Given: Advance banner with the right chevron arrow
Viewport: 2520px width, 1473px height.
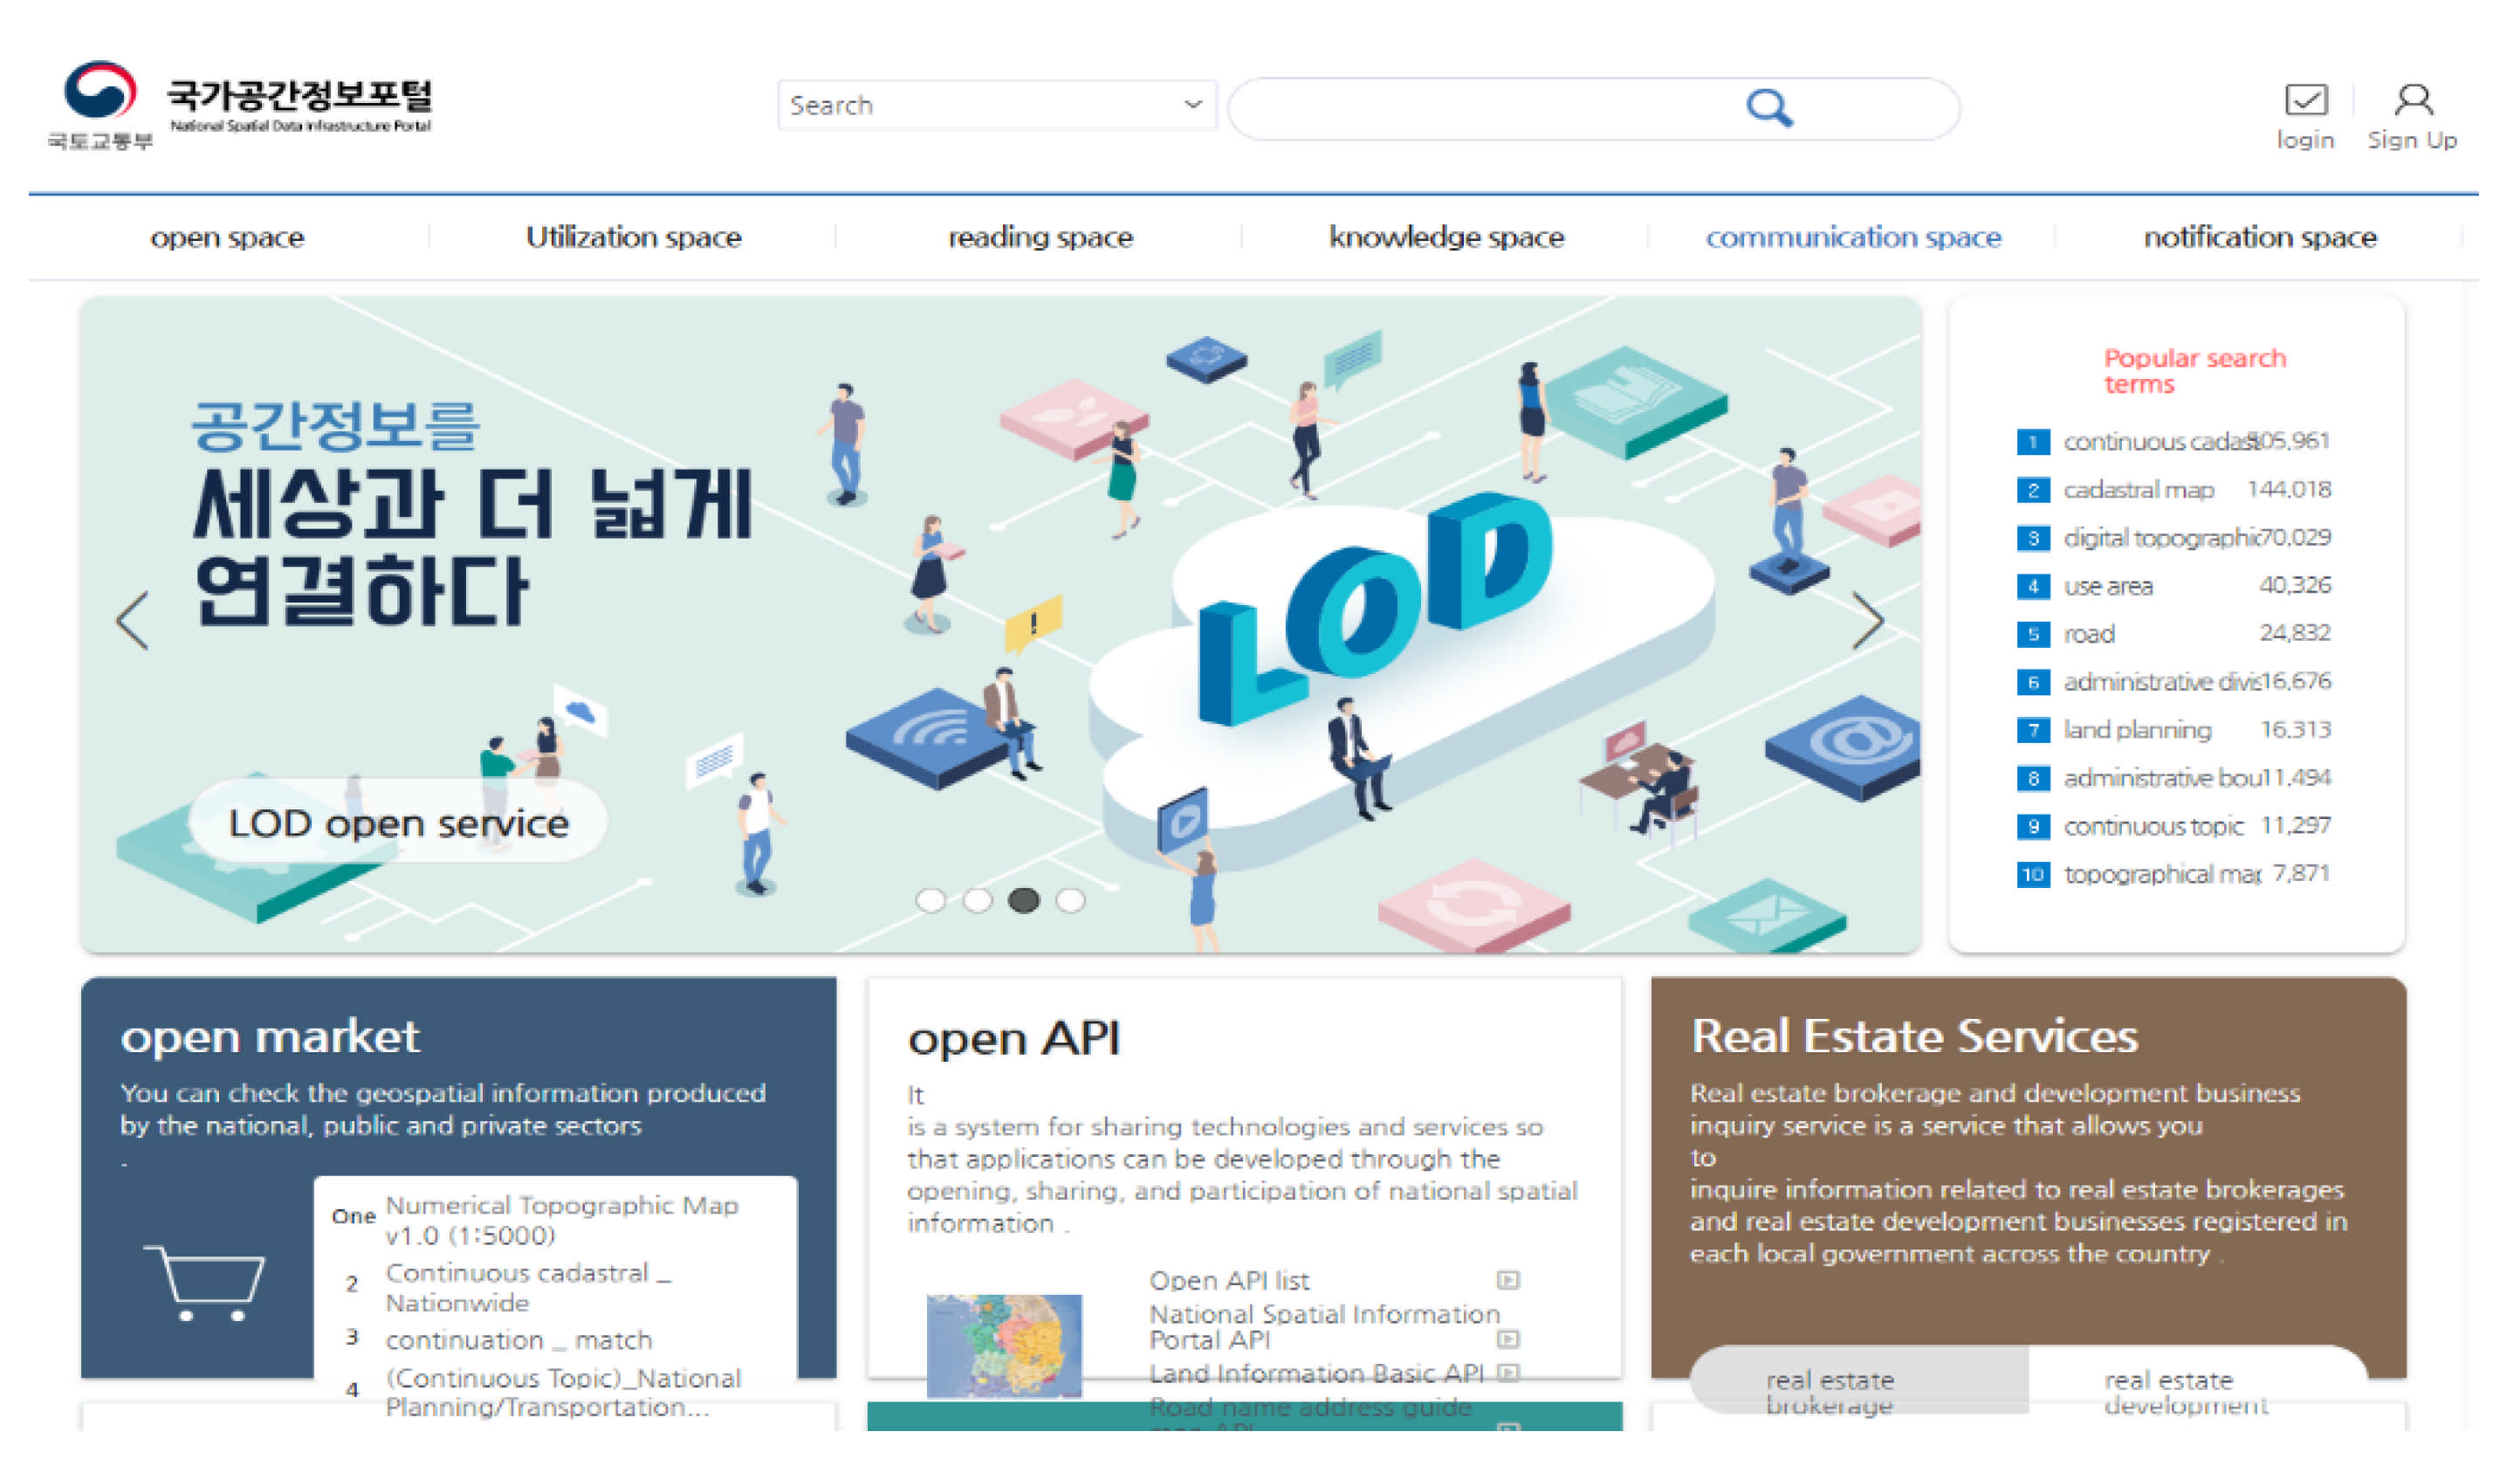Looking at the screenshot, I should [1867, 621].
